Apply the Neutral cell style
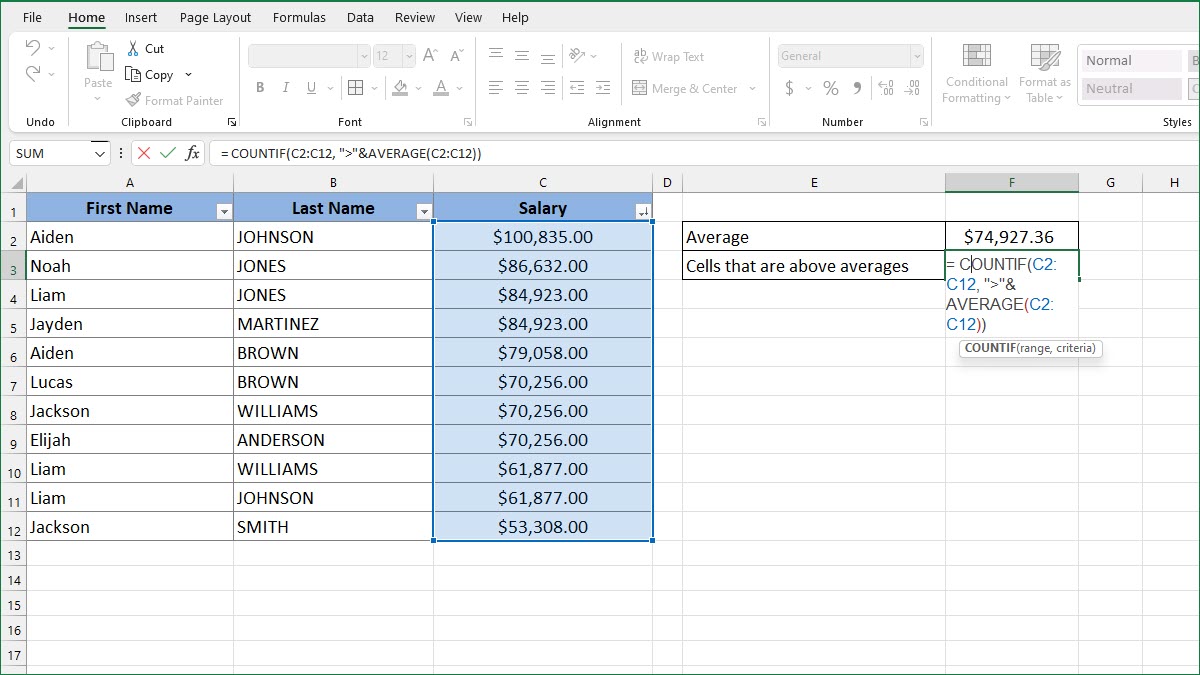This screenshot has height=675, width=1200. pos(1131,88)
